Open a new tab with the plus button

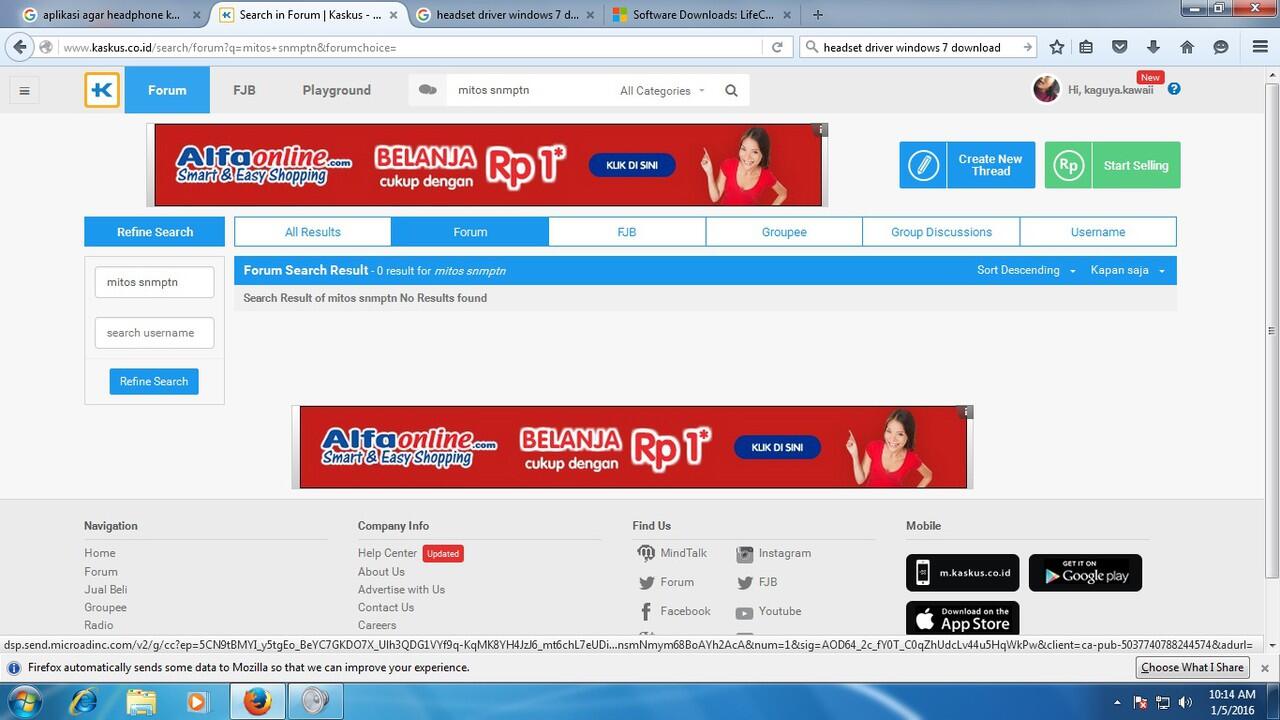(x=818, y=15)
